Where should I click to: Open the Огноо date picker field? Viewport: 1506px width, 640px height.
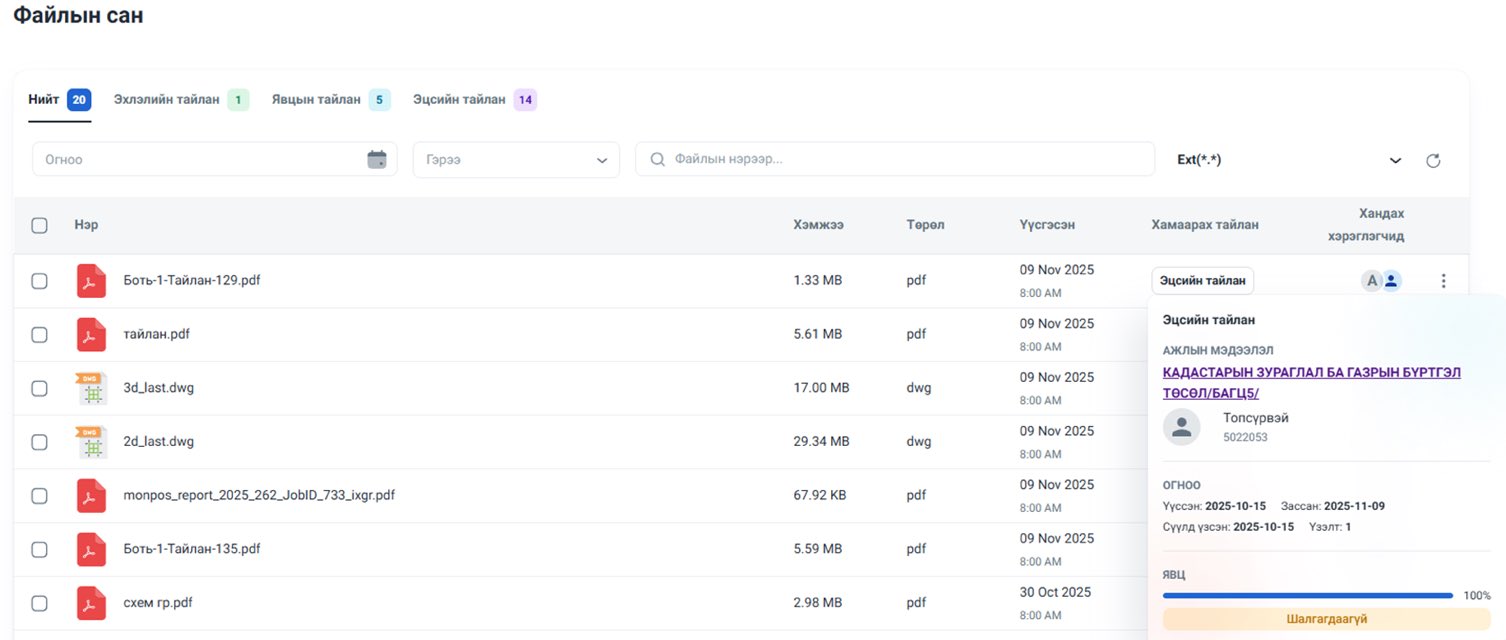[x=200, y=160]
